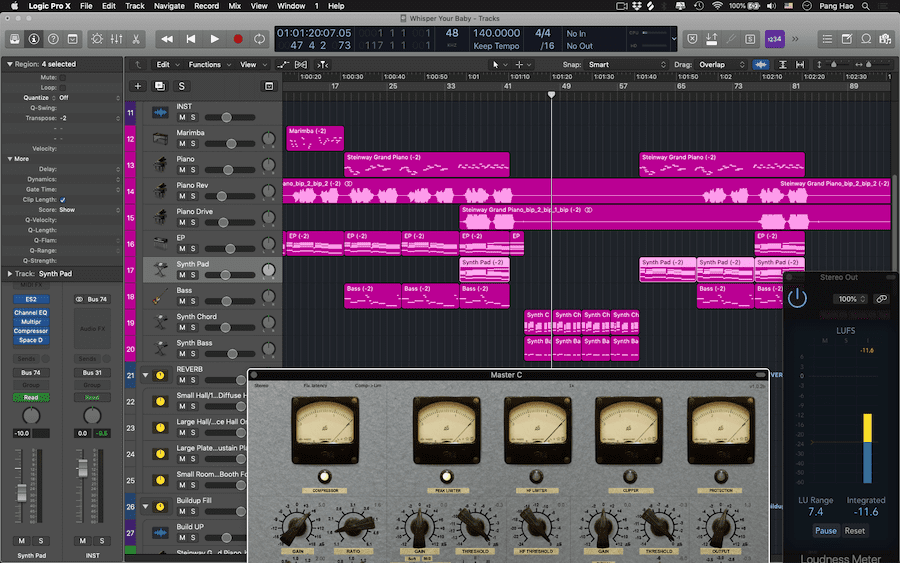900x563 pixels.
Task: Open Quick Help
Action: [53, 39]
